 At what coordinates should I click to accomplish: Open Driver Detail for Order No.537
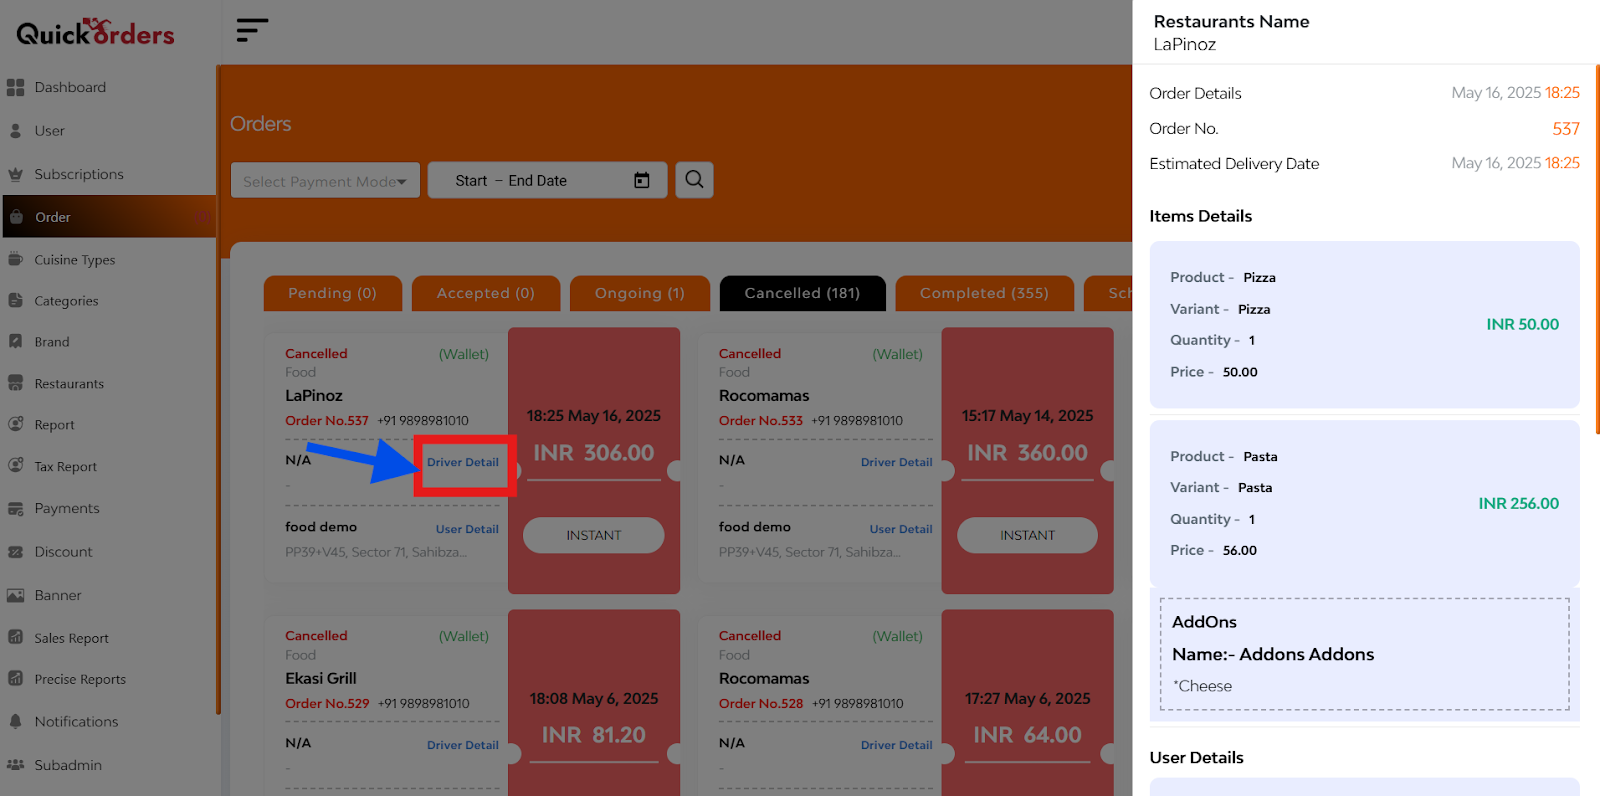[x=463, y=462]
